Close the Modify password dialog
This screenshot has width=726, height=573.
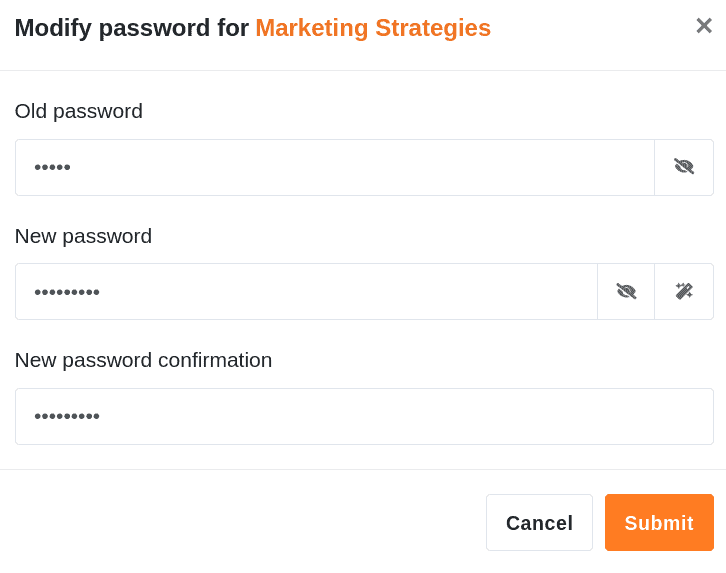pos(703,26)
